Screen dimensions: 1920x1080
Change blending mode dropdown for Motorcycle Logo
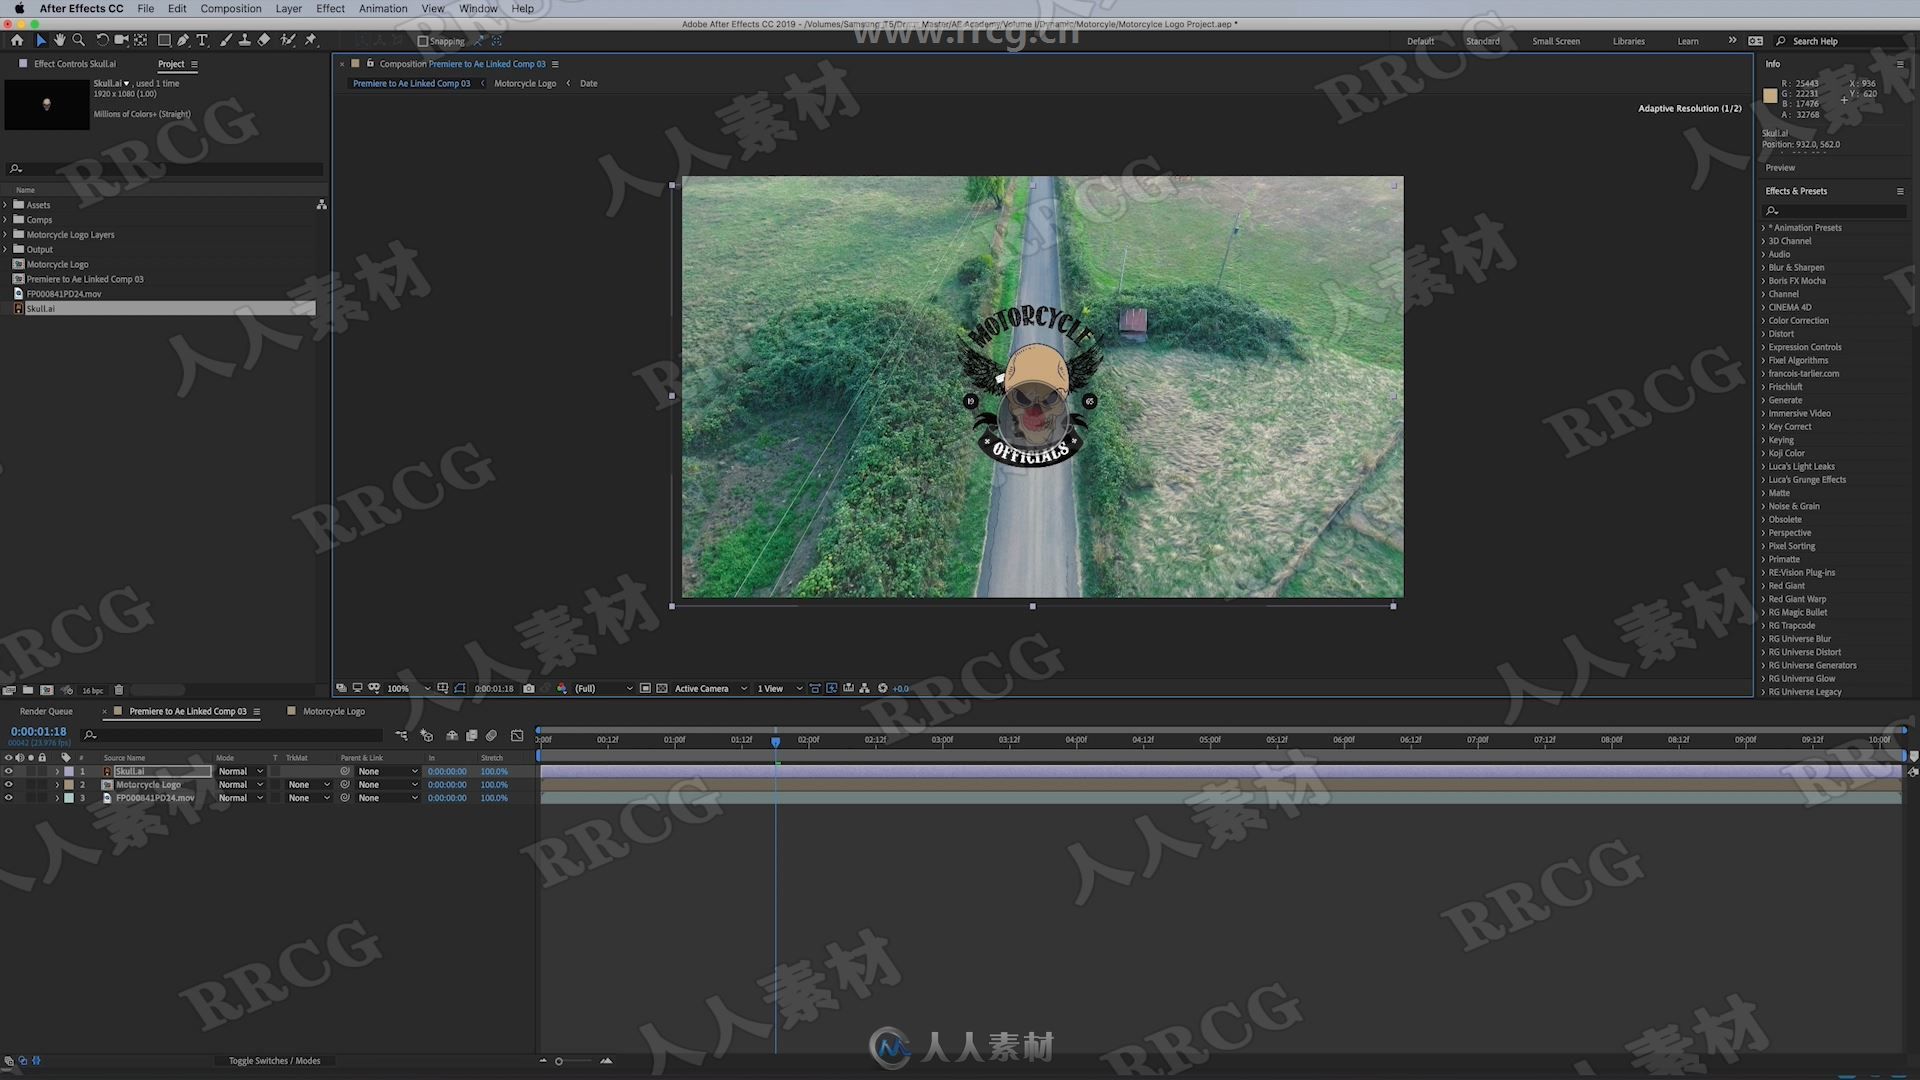(239, 785)
